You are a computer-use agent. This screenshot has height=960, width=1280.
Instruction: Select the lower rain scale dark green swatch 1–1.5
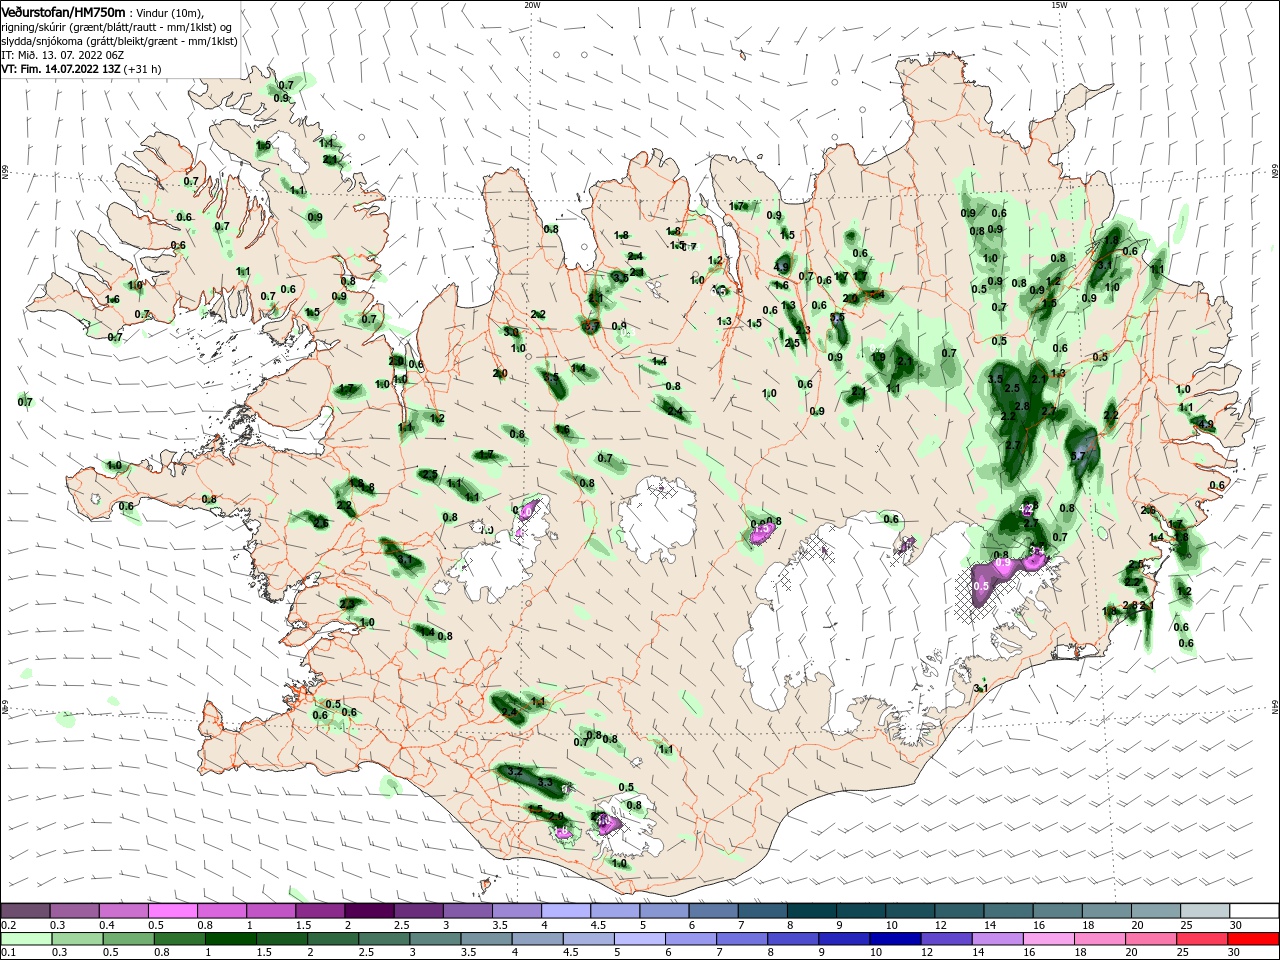[x=230, y=939]
